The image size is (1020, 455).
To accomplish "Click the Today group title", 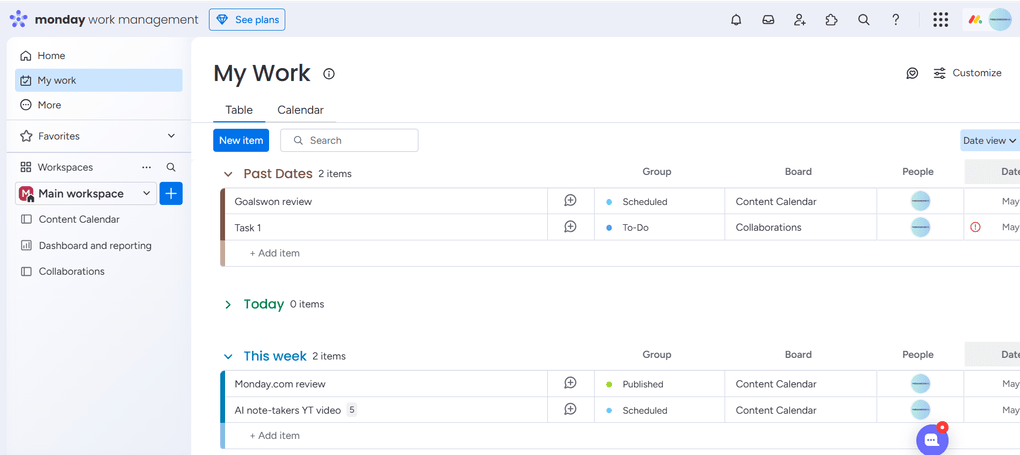I will tap(264, 304).
